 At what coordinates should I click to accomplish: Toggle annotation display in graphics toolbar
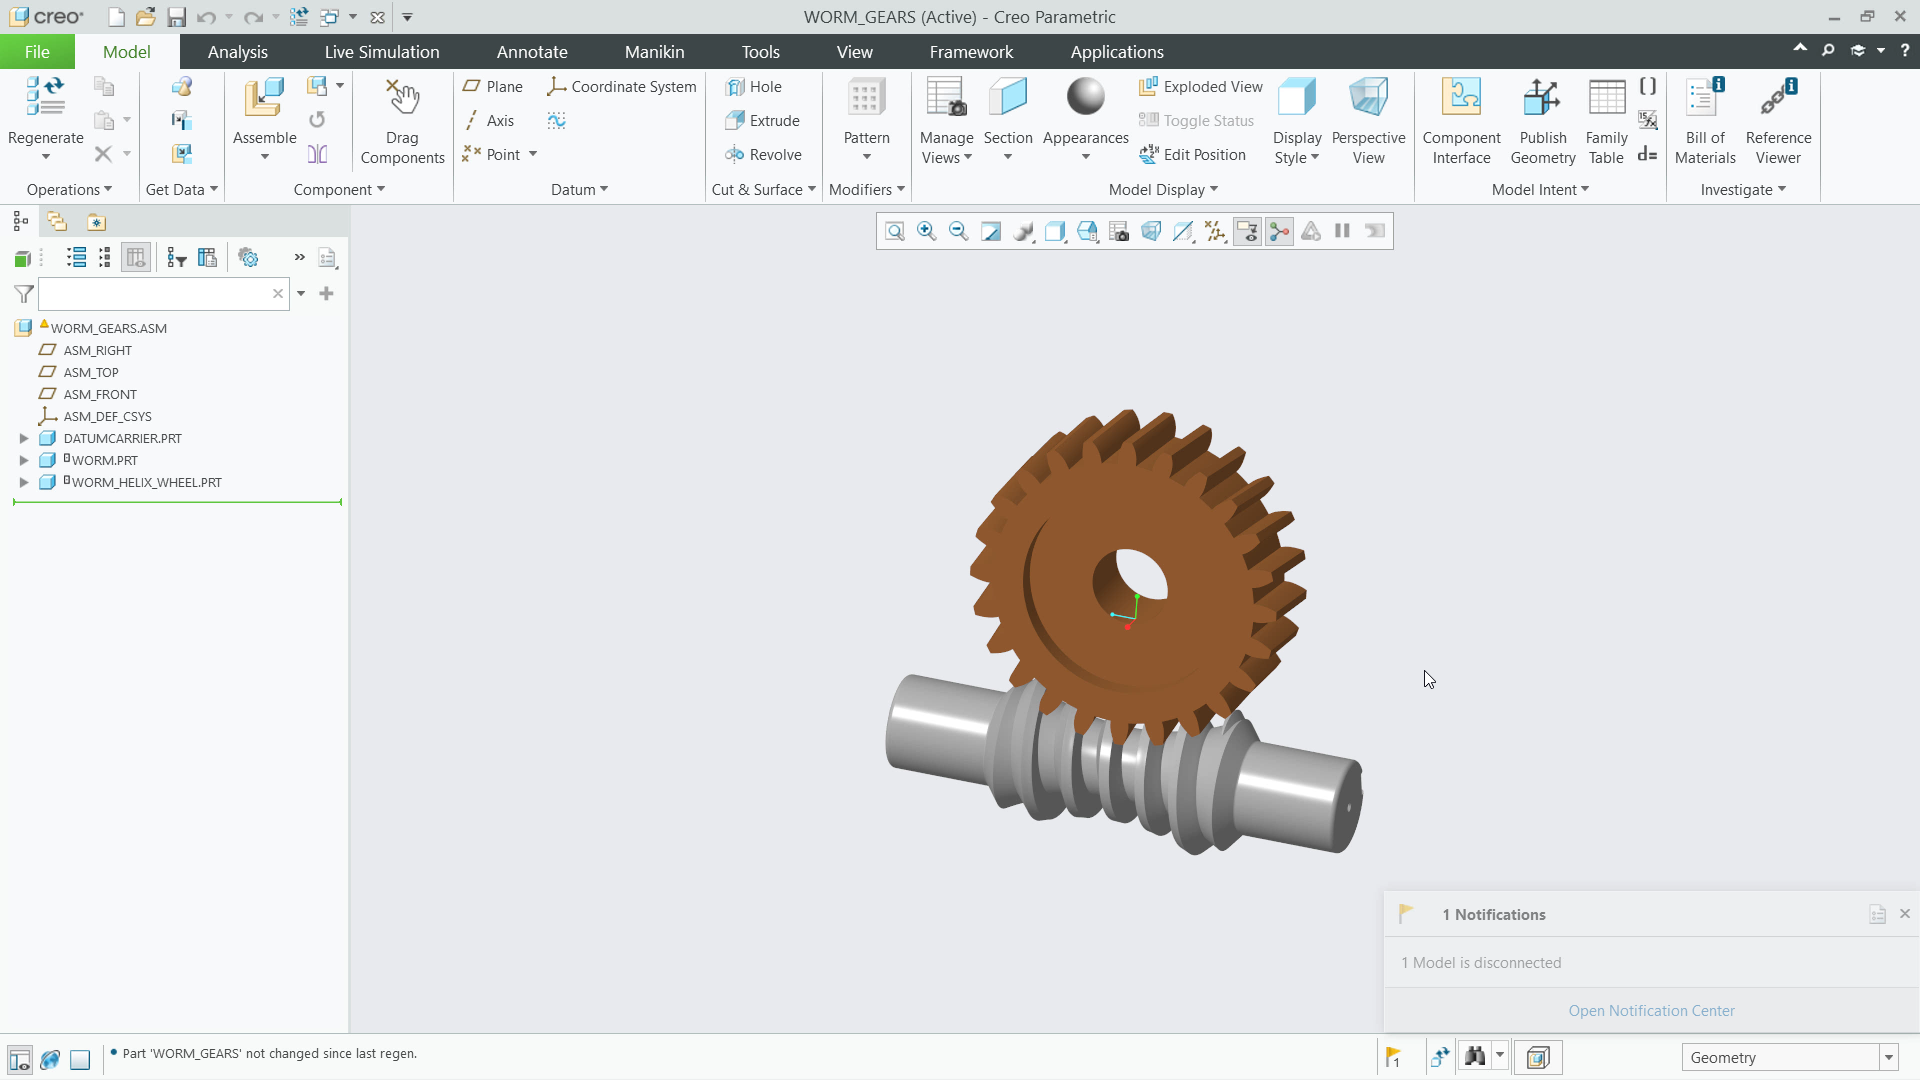pyautogui.click(x=1247, y=232)
